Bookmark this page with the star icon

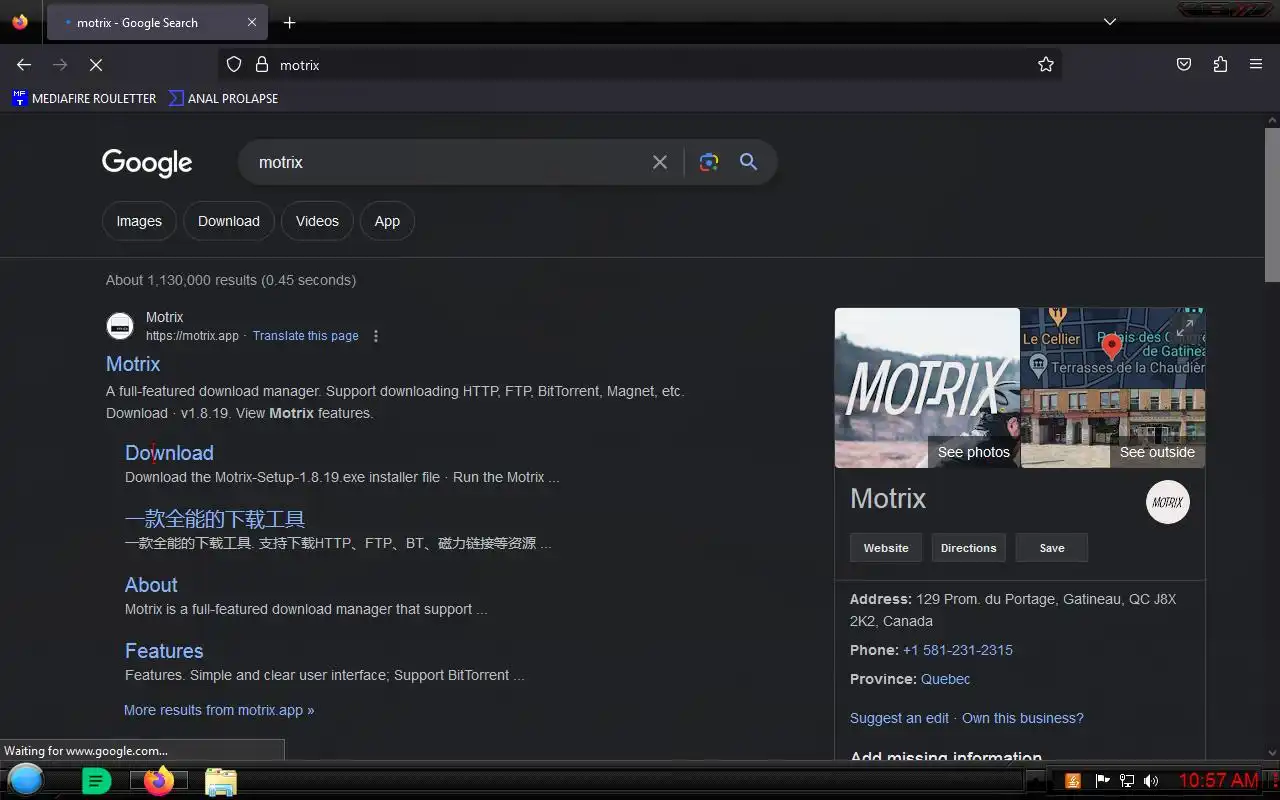pyautogui.click(x=1046, y=64)
